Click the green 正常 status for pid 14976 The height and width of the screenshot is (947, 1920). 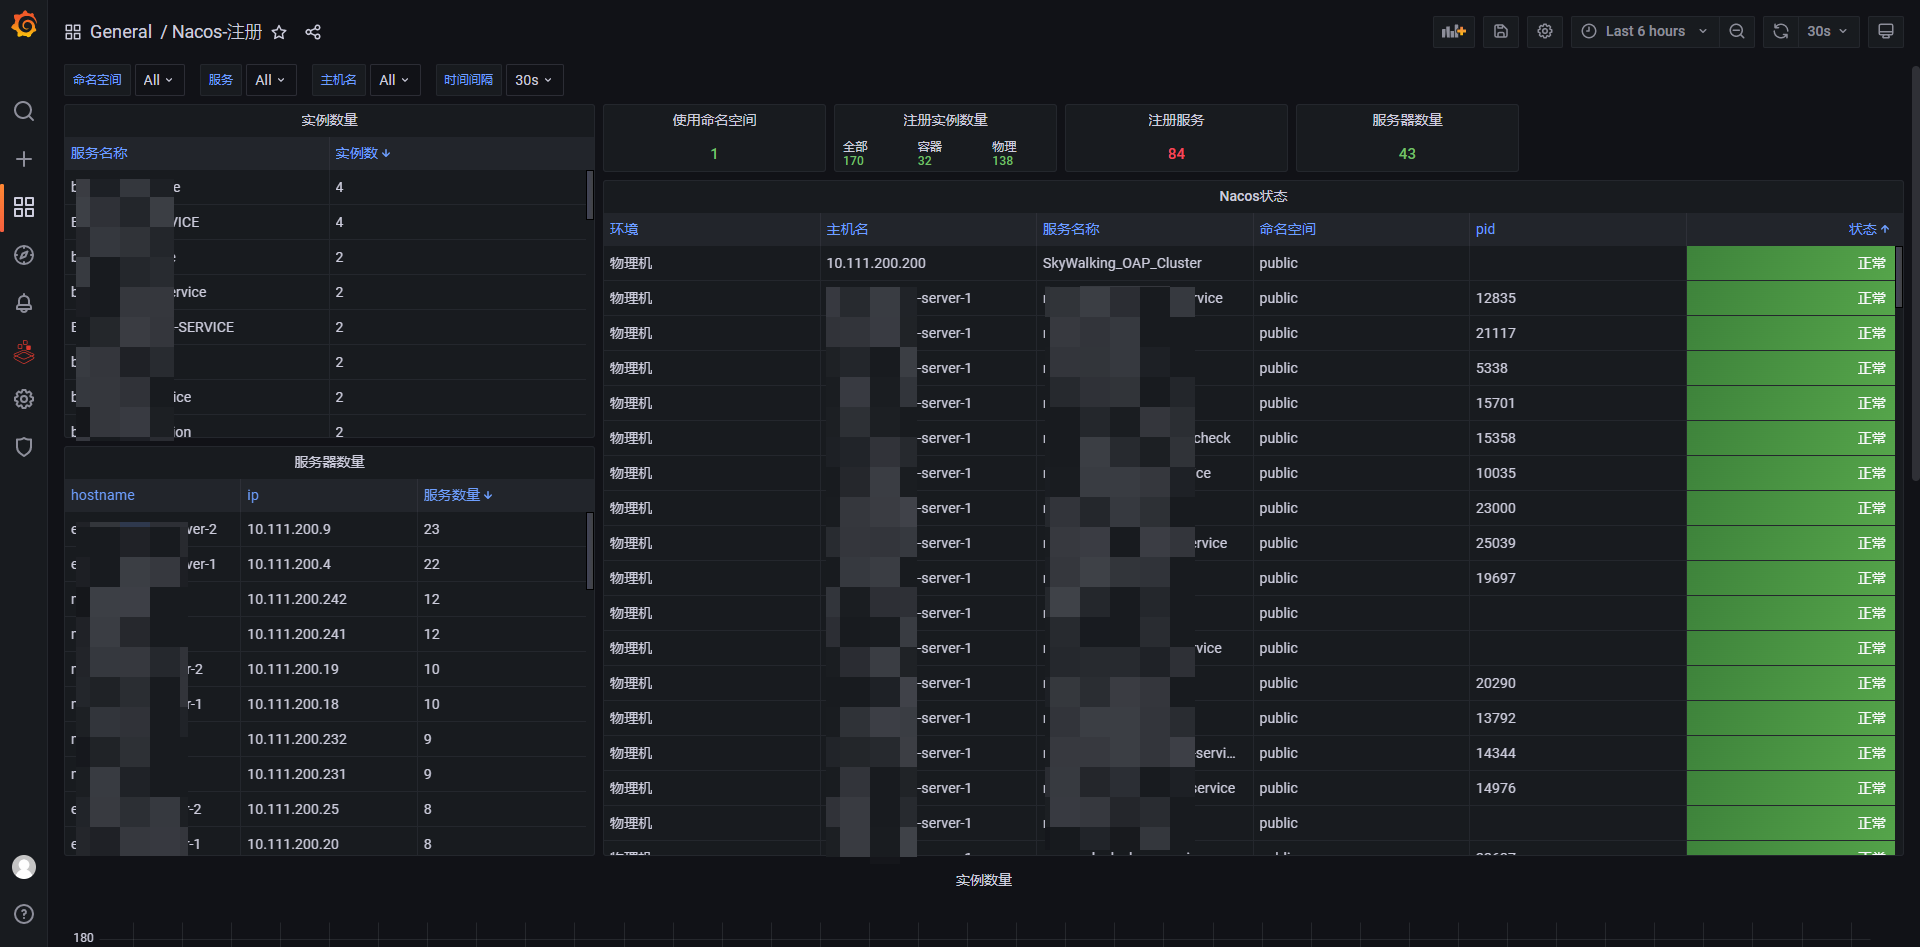(x=1790, y=788)
